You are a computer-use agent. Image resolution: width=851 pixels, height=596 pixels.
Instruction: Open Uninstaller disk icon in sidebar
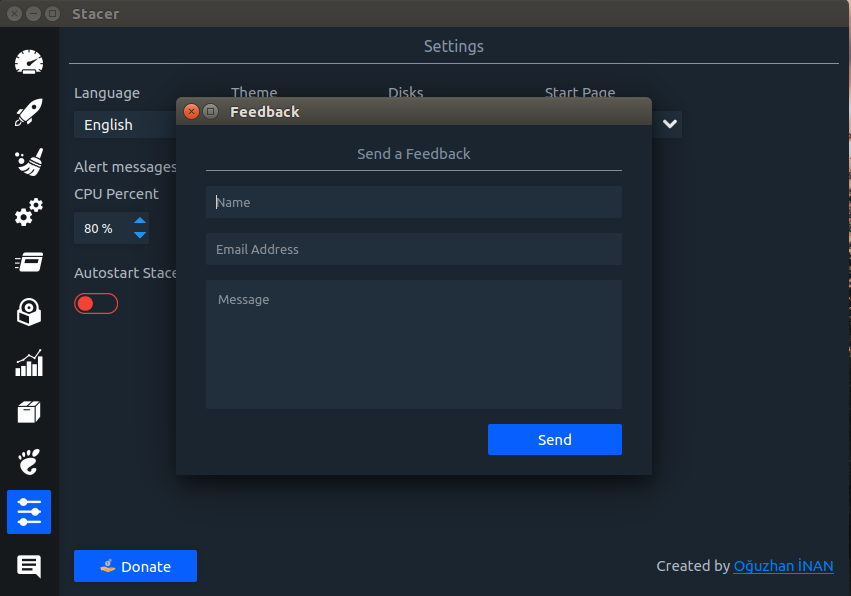pos(29,312)
